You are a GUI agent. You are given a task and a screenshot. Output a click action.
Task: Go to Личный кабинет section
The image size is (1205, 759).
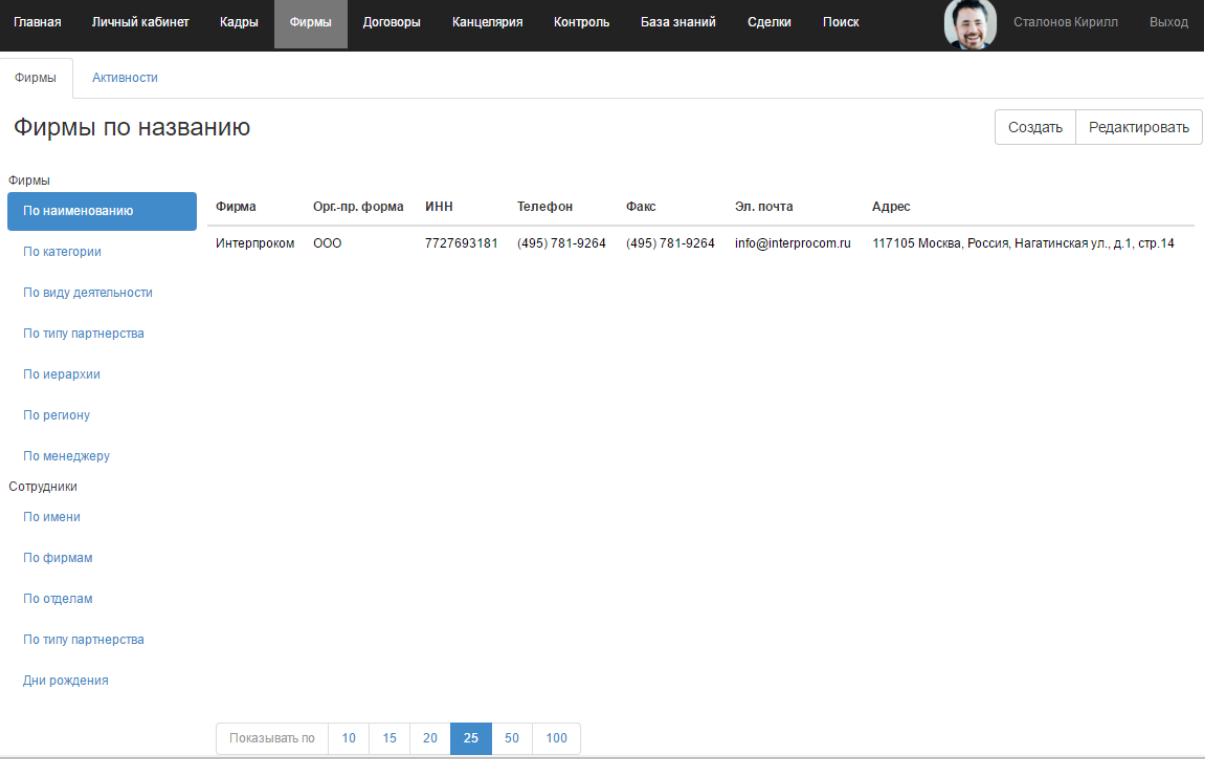140,23
